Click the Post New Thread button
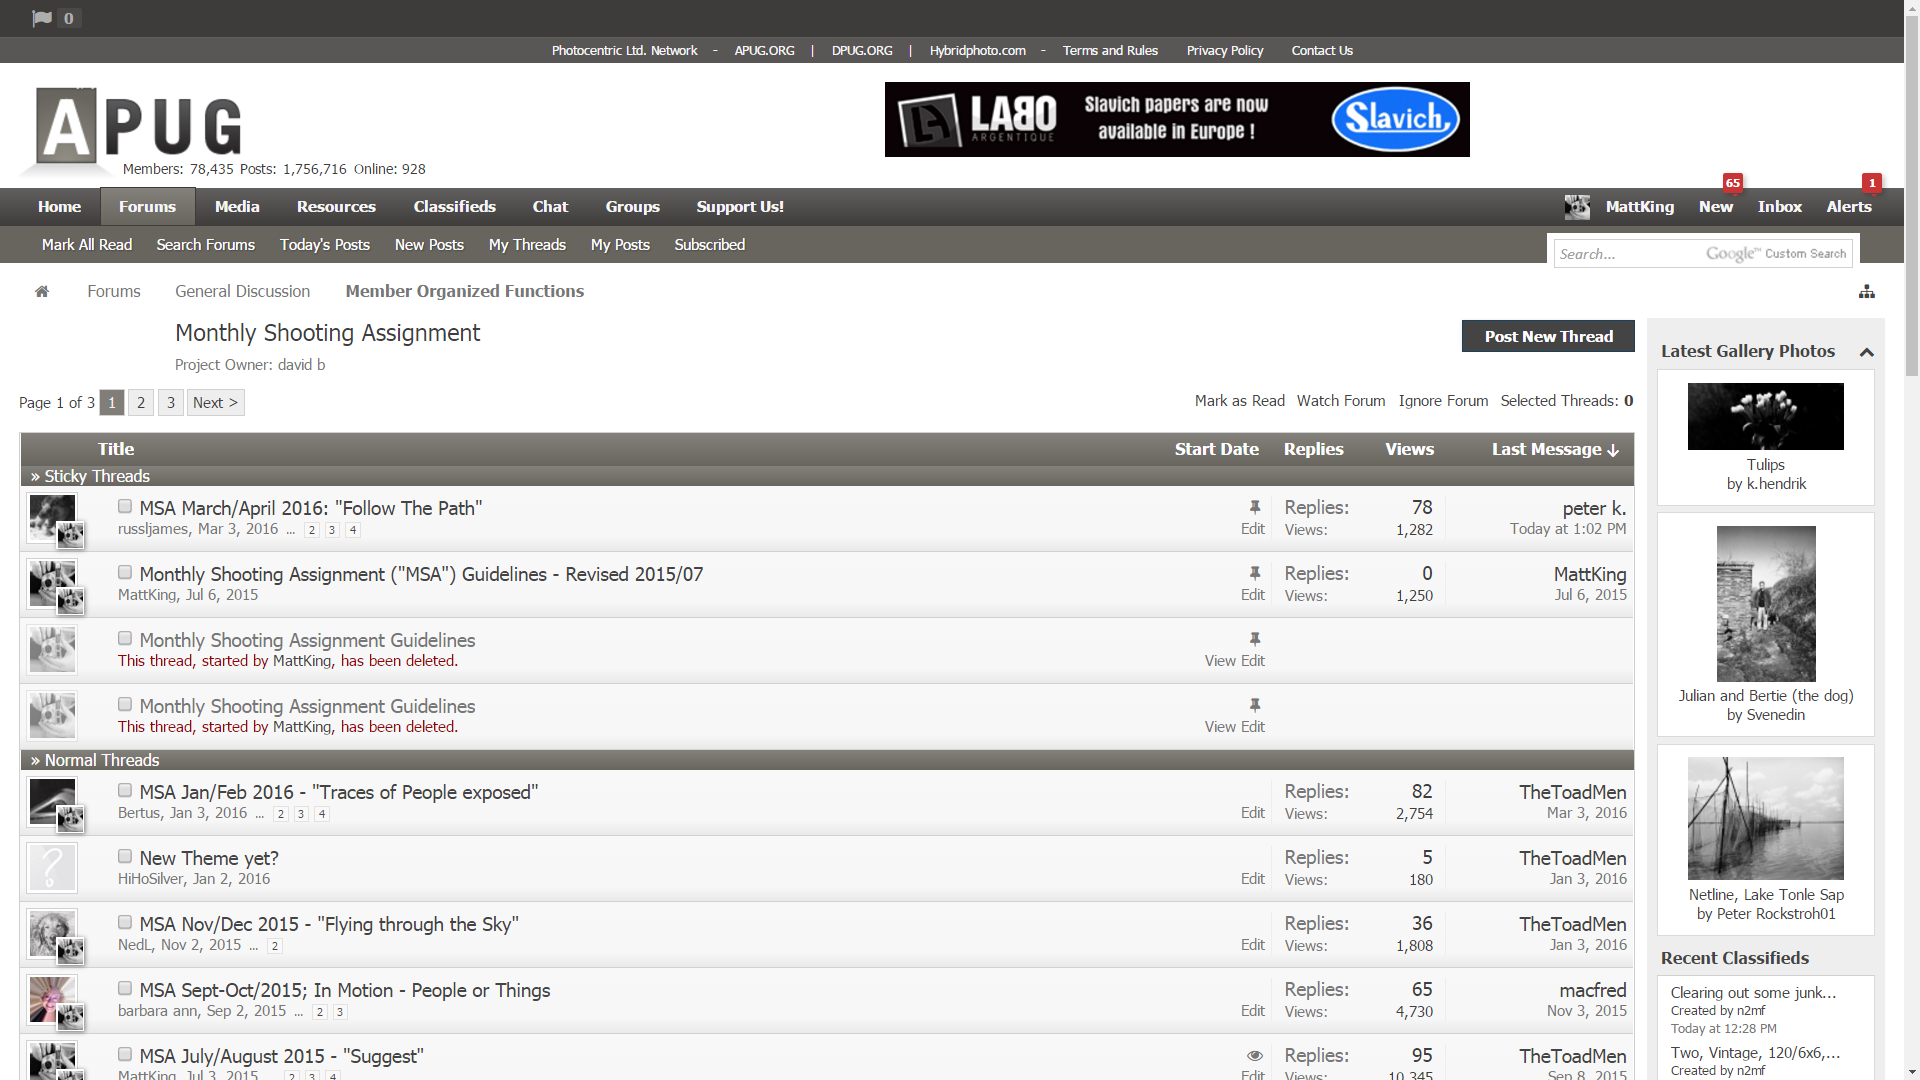This screenshot has height=1080, width=1920. 1547,337
